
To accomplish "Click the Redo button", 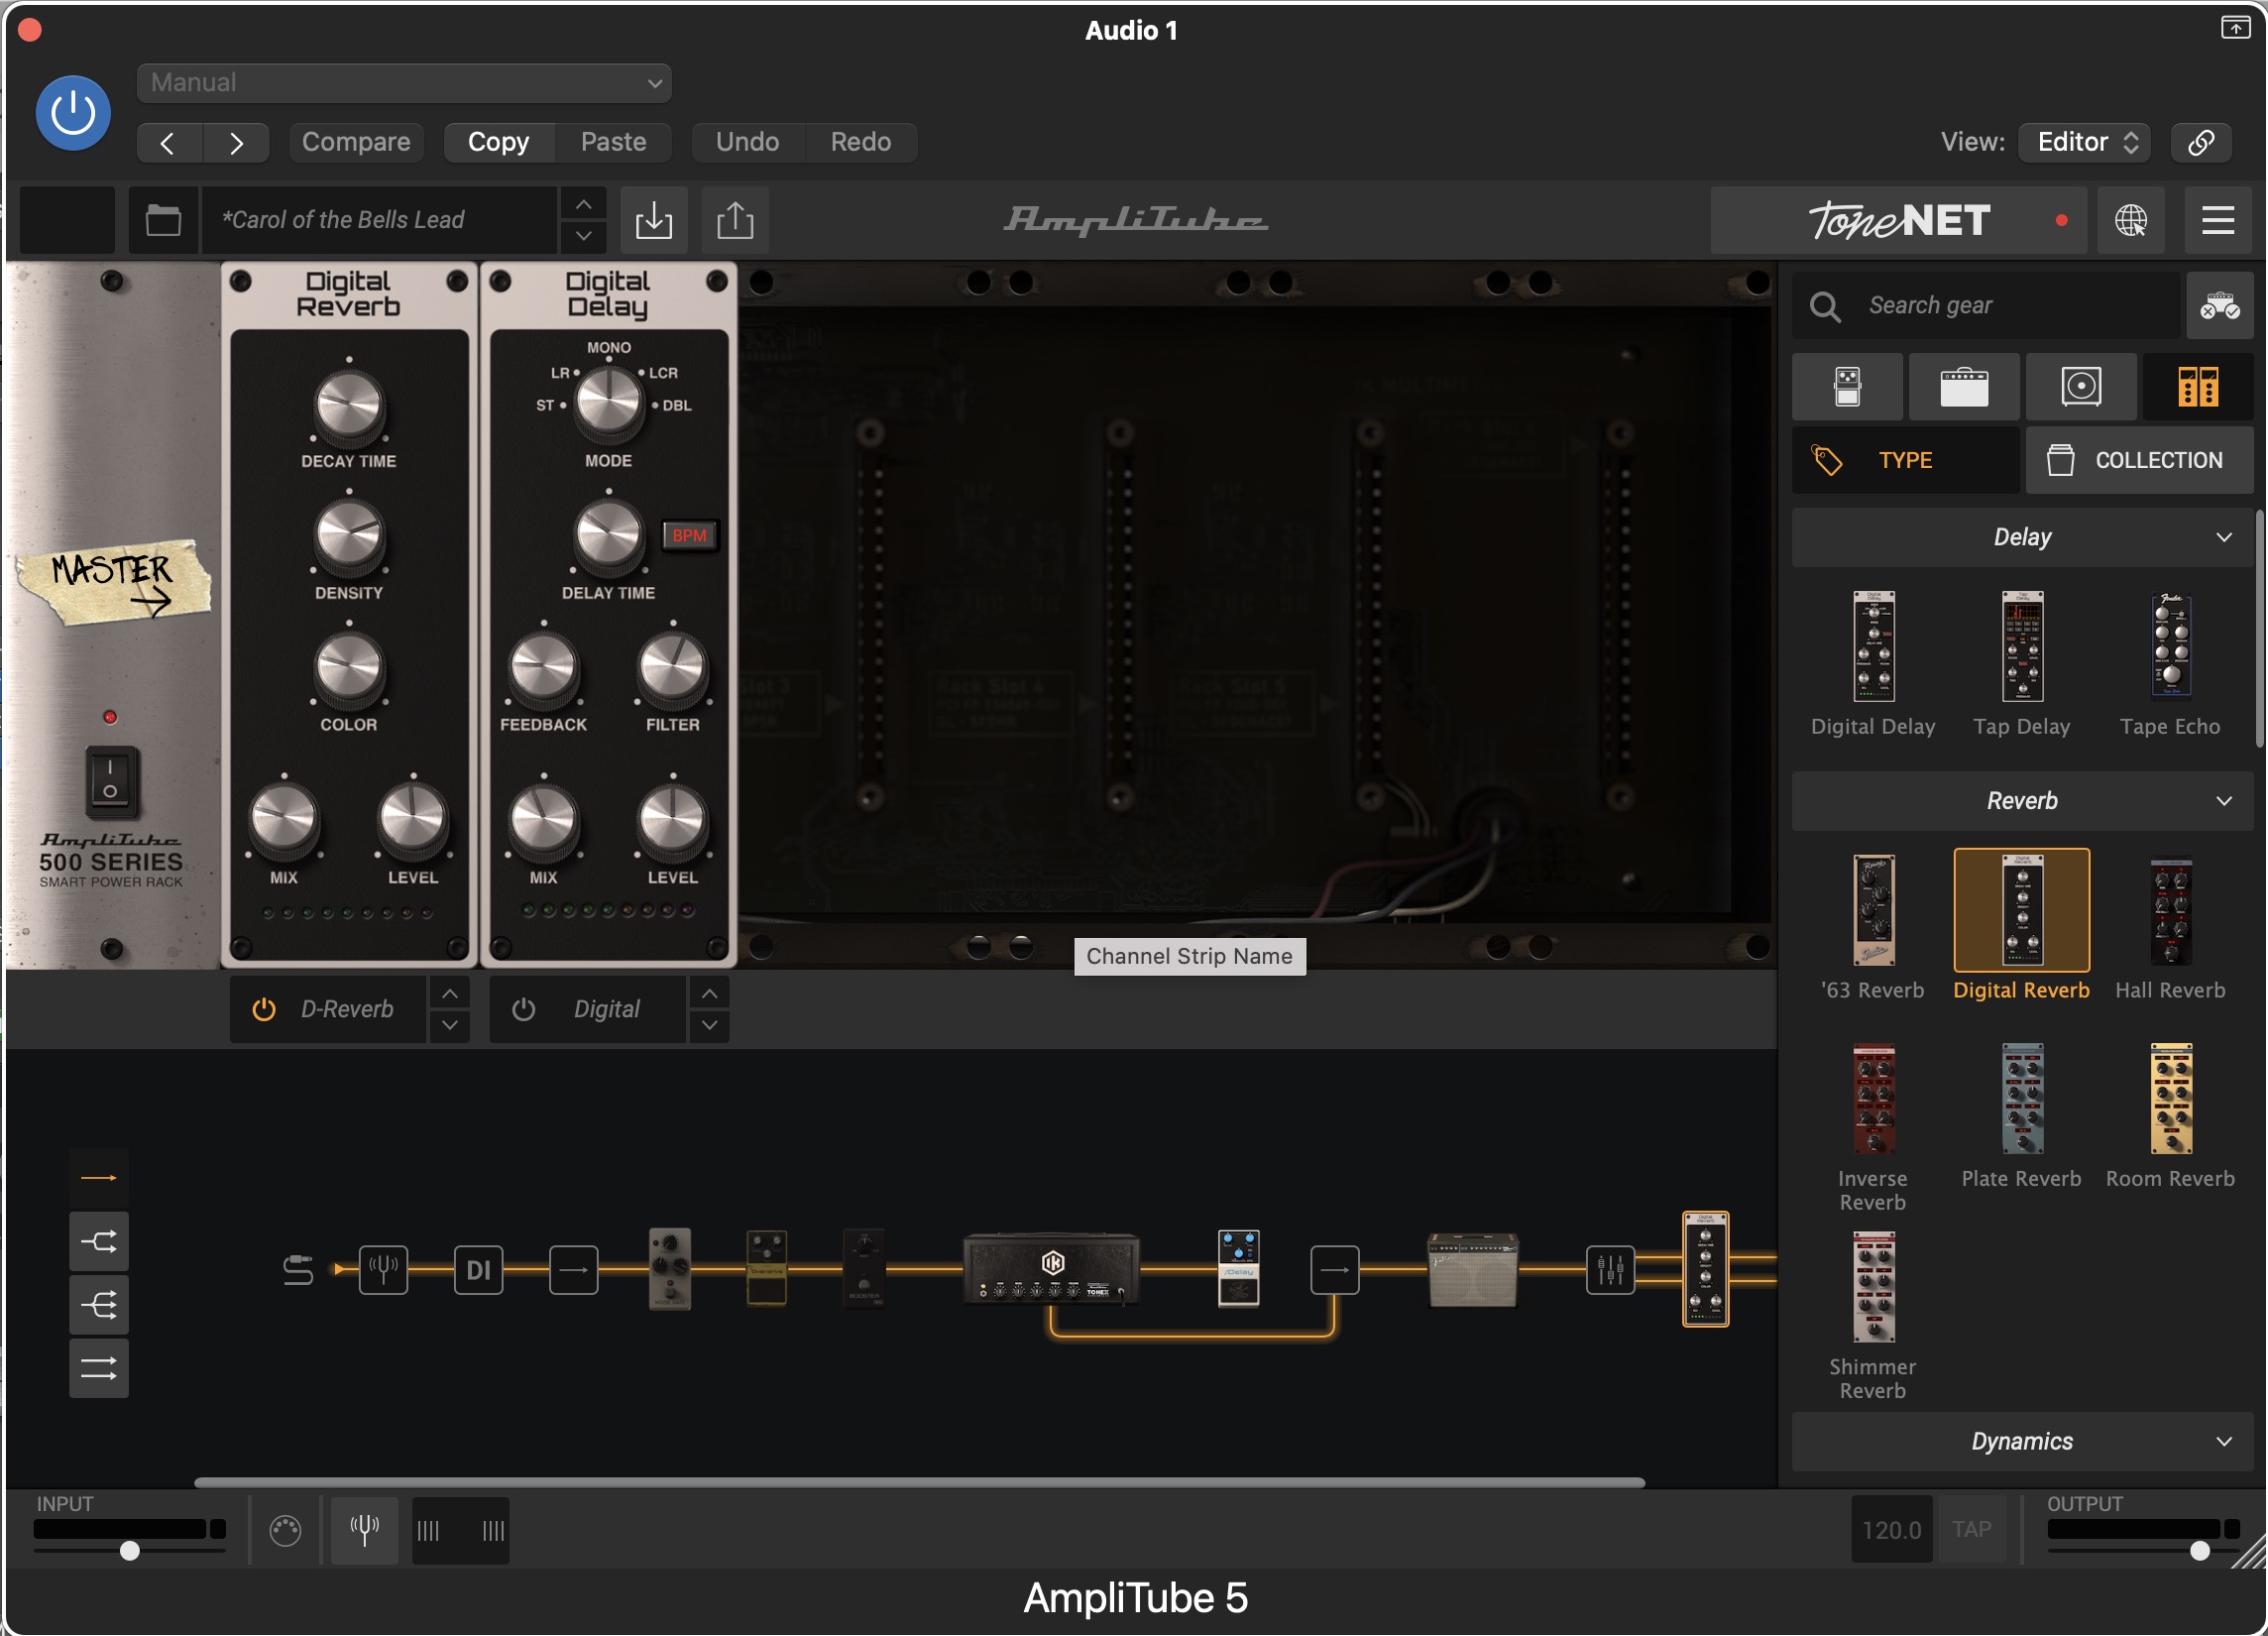I will (x=860, y=142).
